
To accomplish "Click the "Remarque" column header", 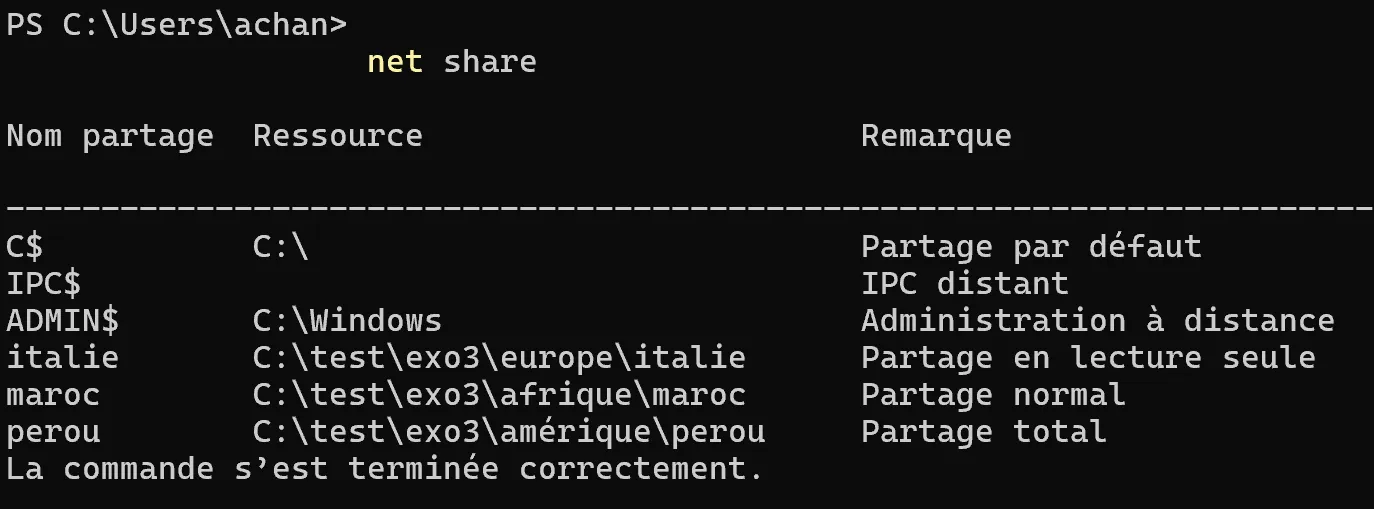I will coord(936,136).
